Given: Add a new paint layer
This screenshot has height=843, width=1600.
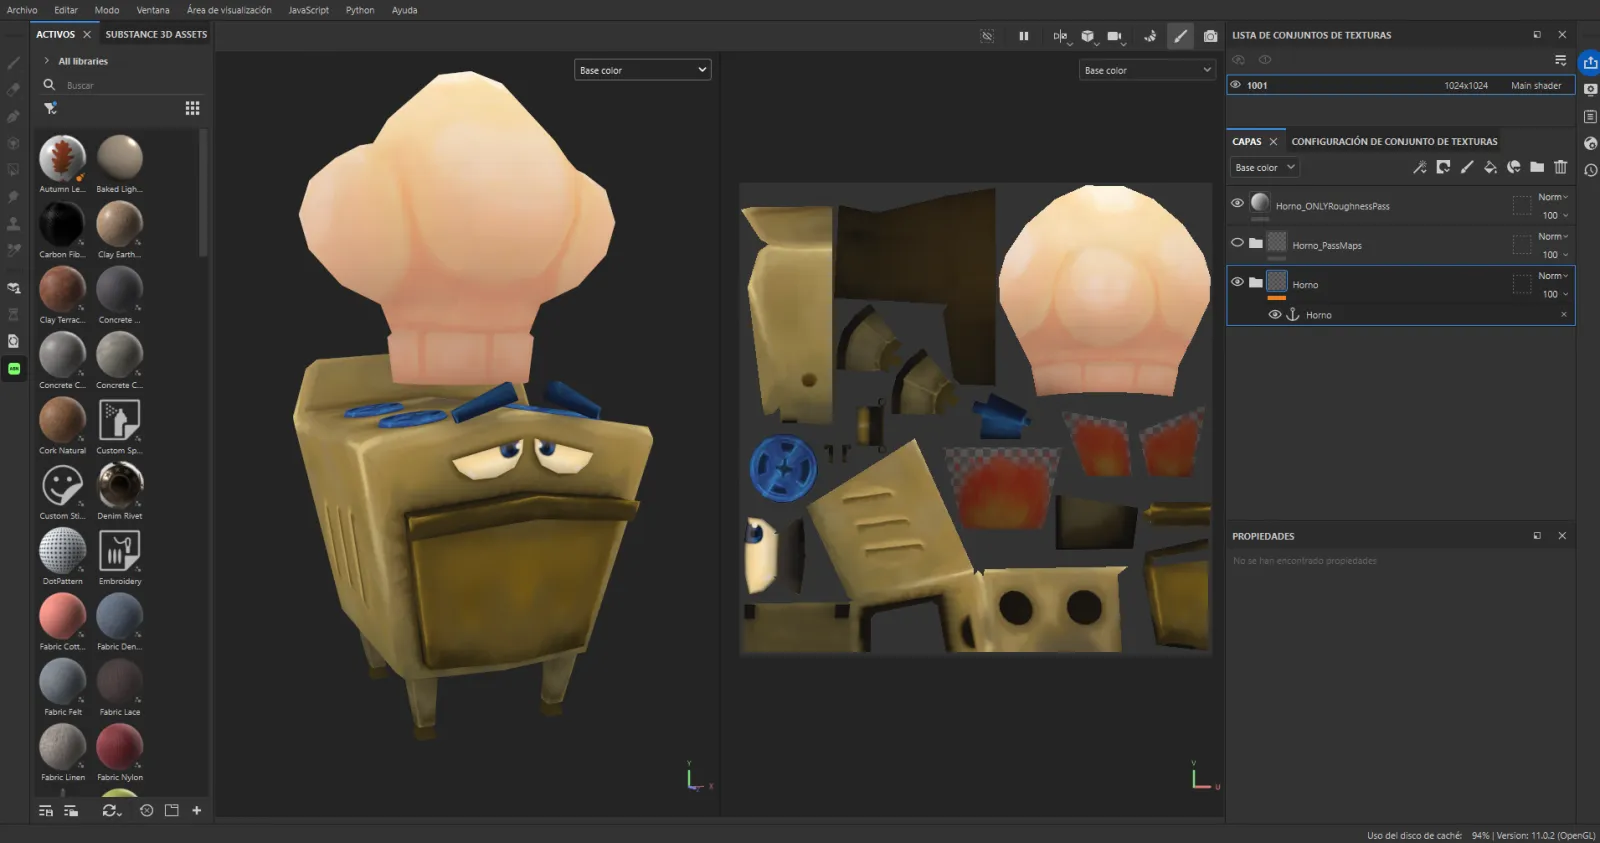Looking at the screenshot, I should [1467, 167].
